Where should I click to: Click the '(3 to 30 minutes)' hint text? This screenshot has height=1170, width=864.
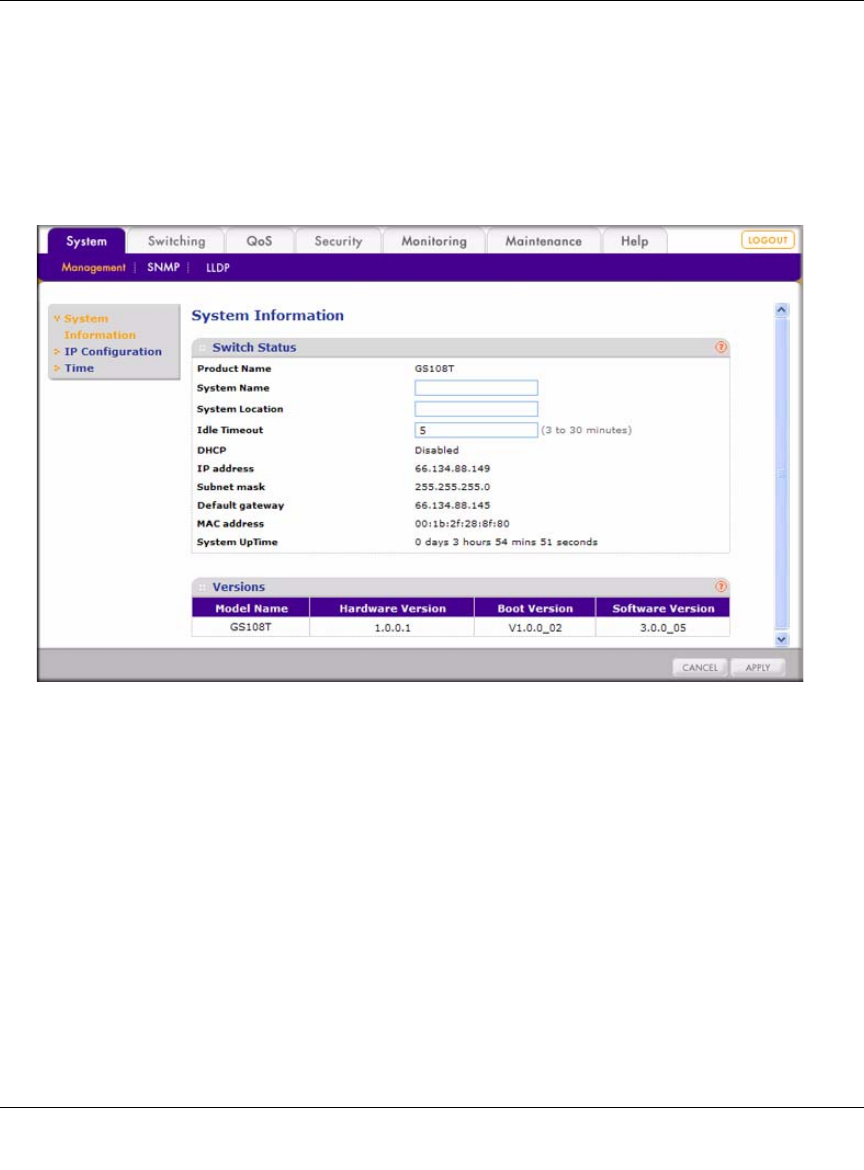[586, 430]
